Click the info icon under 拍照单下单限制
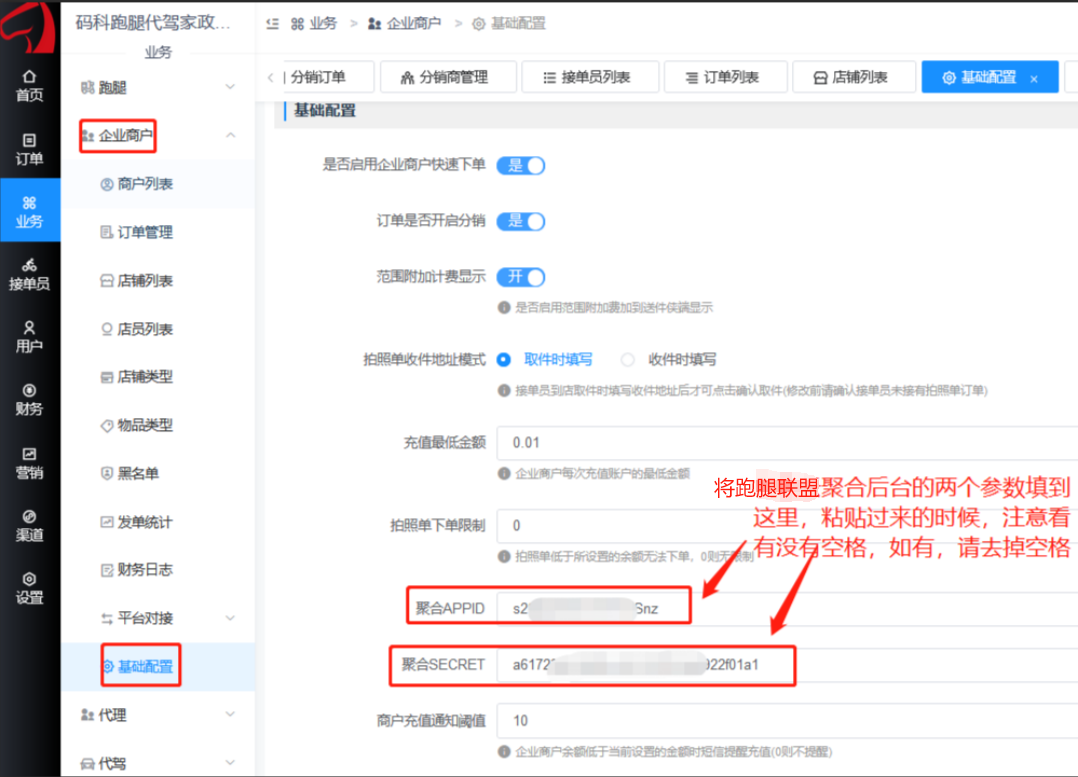1078x777 pixels. pos(504,556)
